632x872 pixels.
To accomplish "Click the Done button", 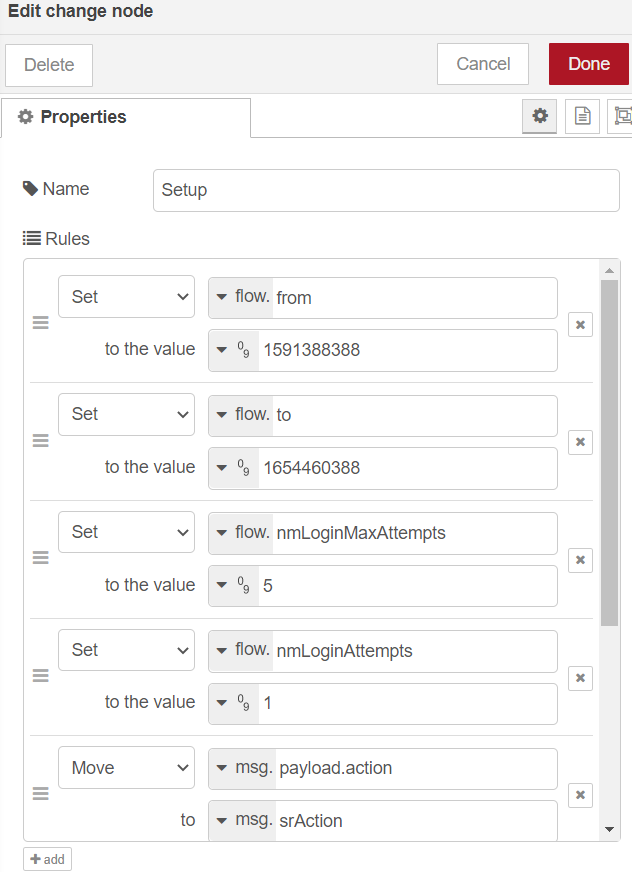I will click(589, 64).
